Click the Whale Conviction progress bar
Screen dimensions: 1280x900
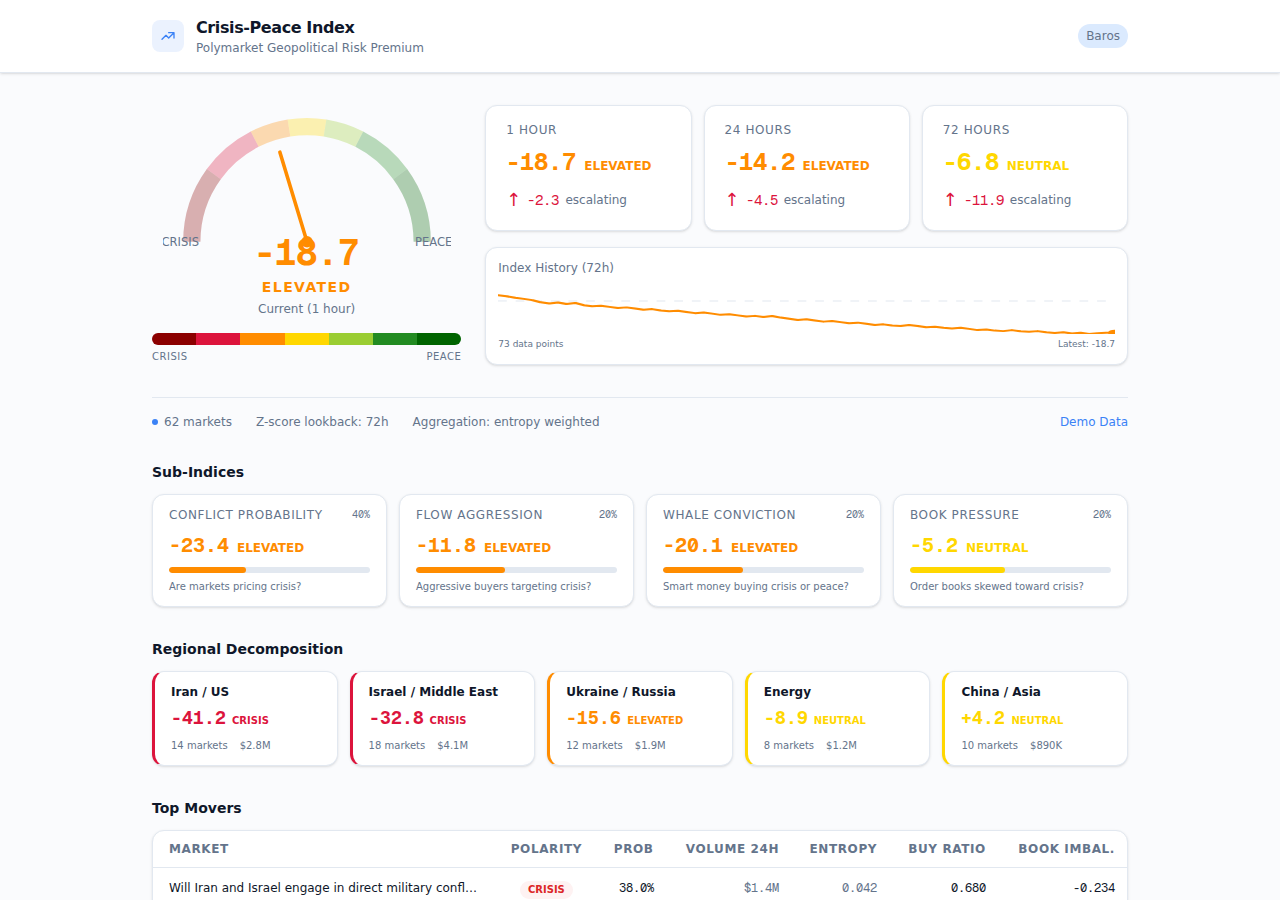point(763,570)
